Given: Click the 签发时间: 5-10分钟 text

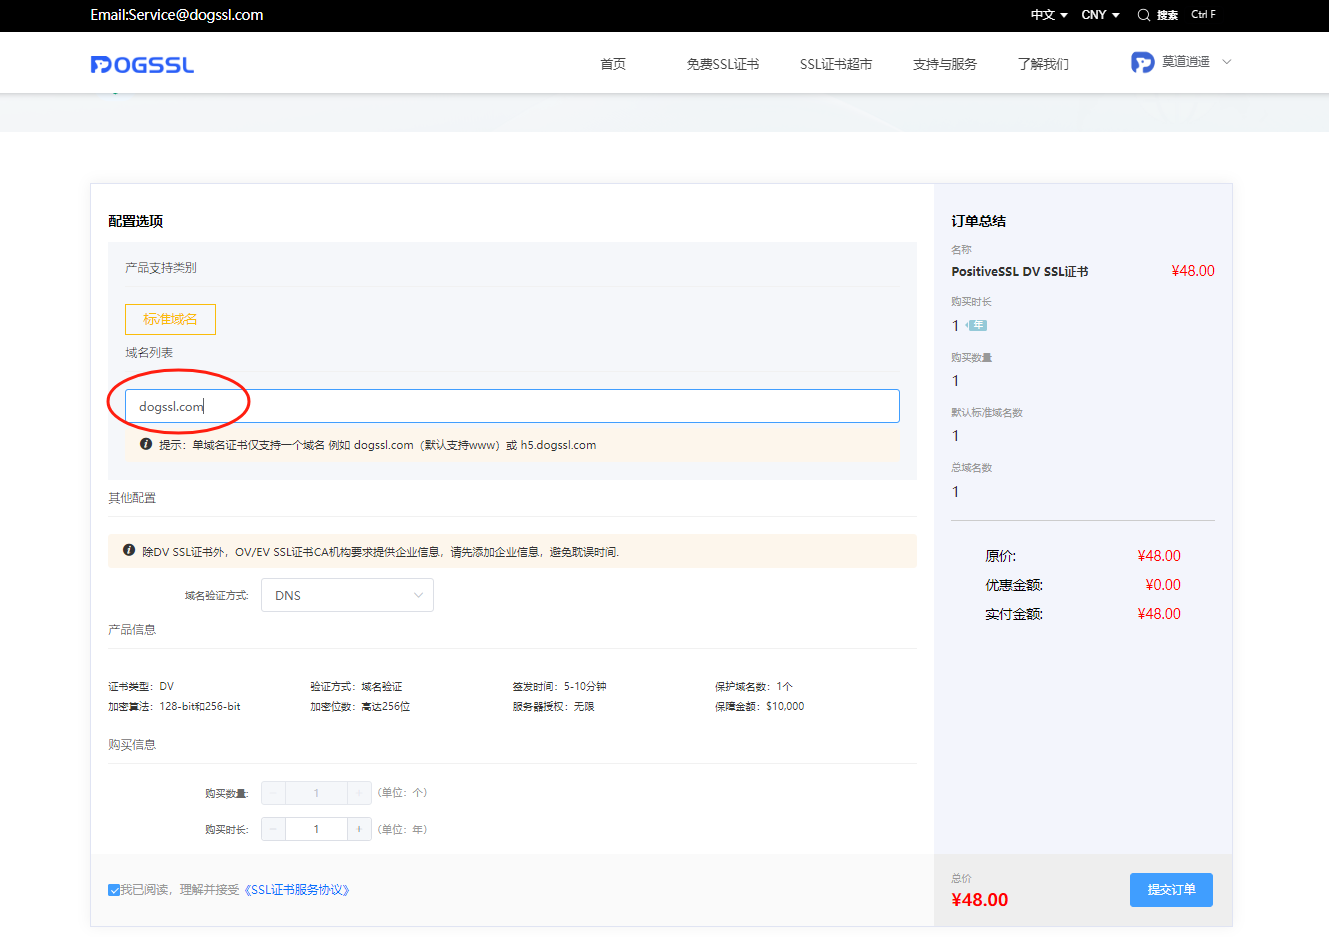Looking at the screenshot, I should click(560, 686).
